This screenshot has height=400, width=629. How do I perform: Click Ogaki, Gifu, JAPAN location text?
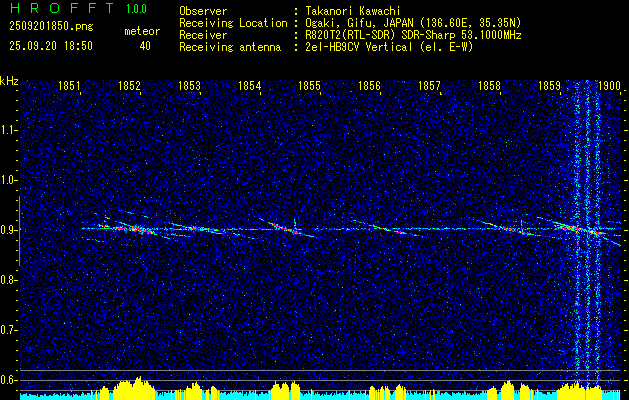(x=413, y=23)
